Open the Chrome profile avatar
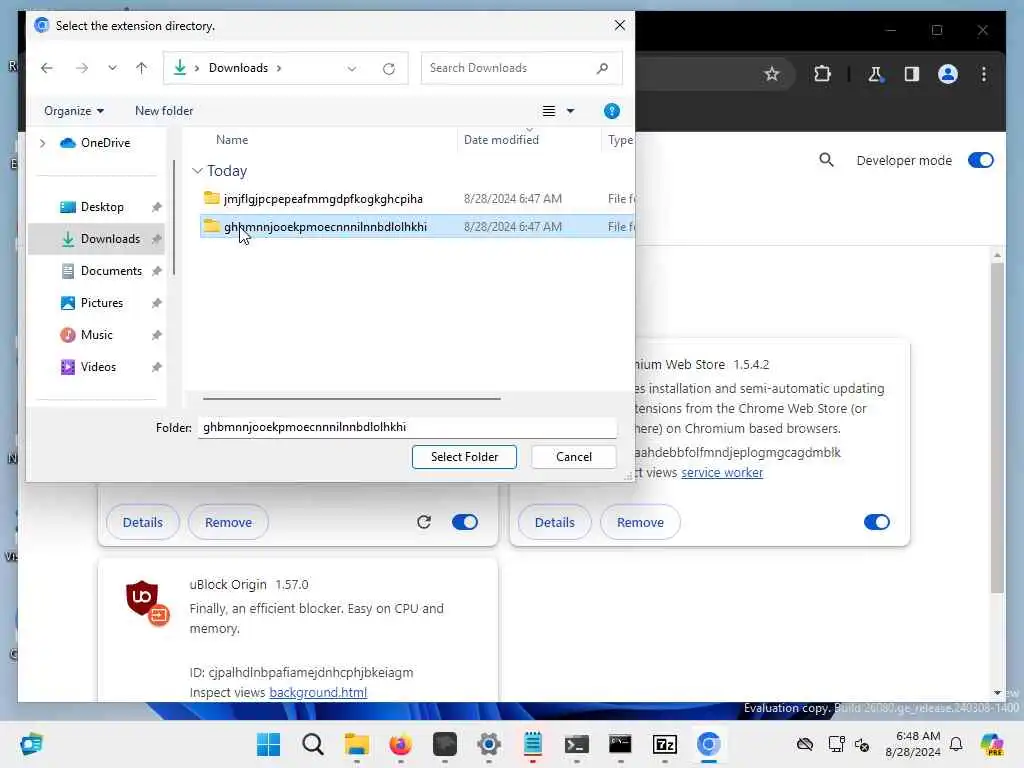 (948, 74)
